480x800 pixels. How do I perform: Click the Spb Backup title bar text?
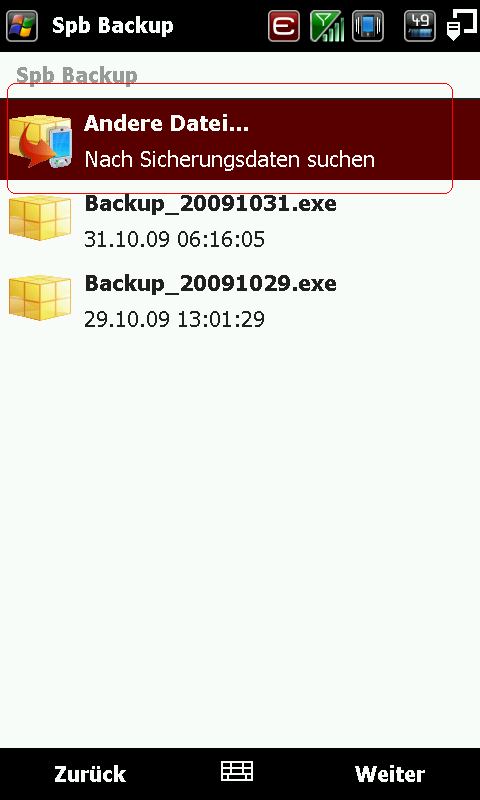113,26
